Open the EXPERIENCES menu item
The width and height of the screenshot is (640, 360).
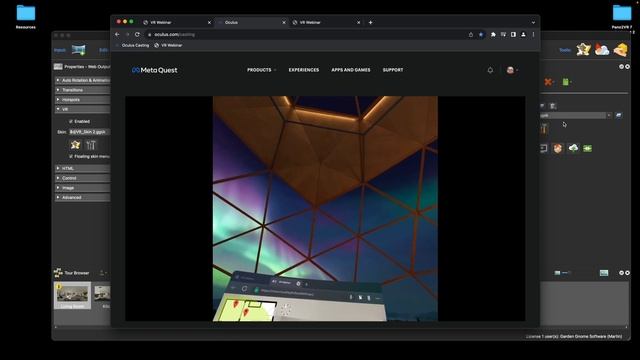[304, 70]
